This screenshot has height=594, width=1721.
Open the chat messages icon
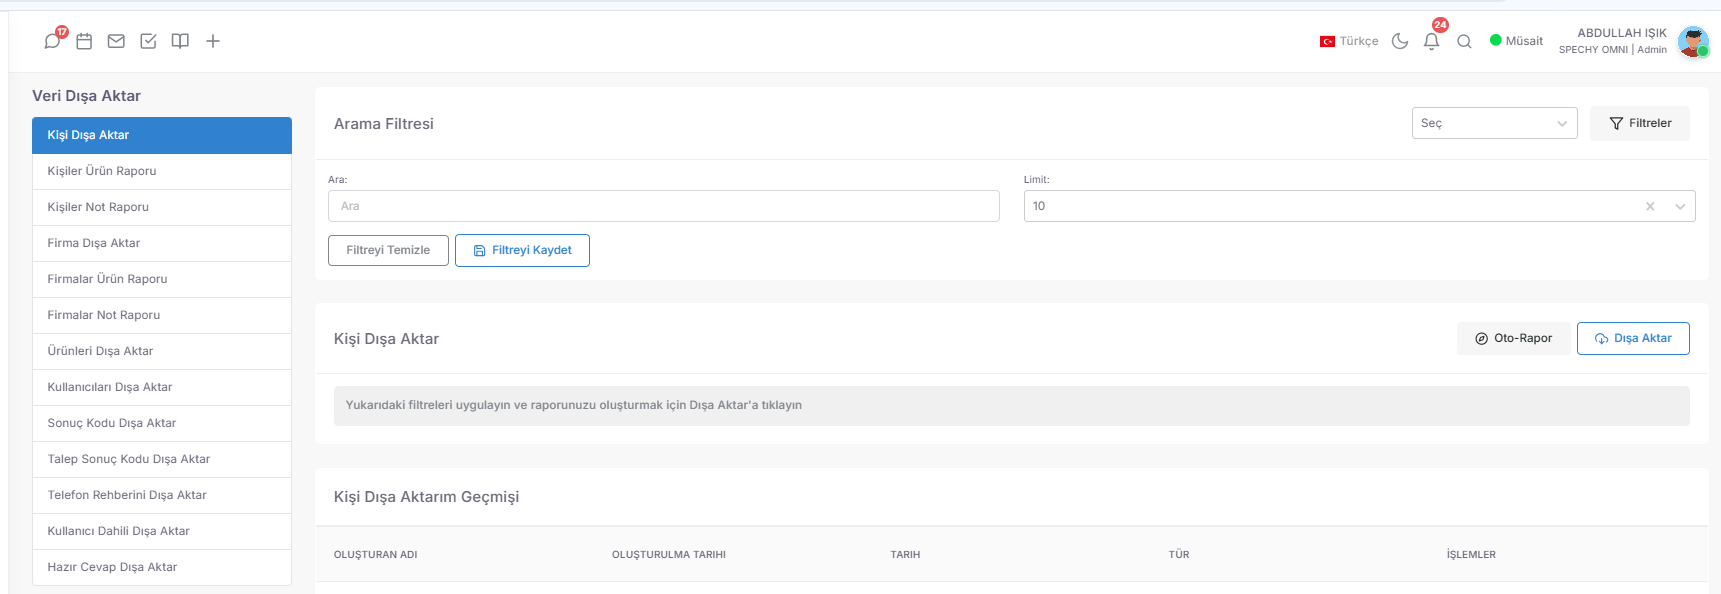tap(53, 41)
